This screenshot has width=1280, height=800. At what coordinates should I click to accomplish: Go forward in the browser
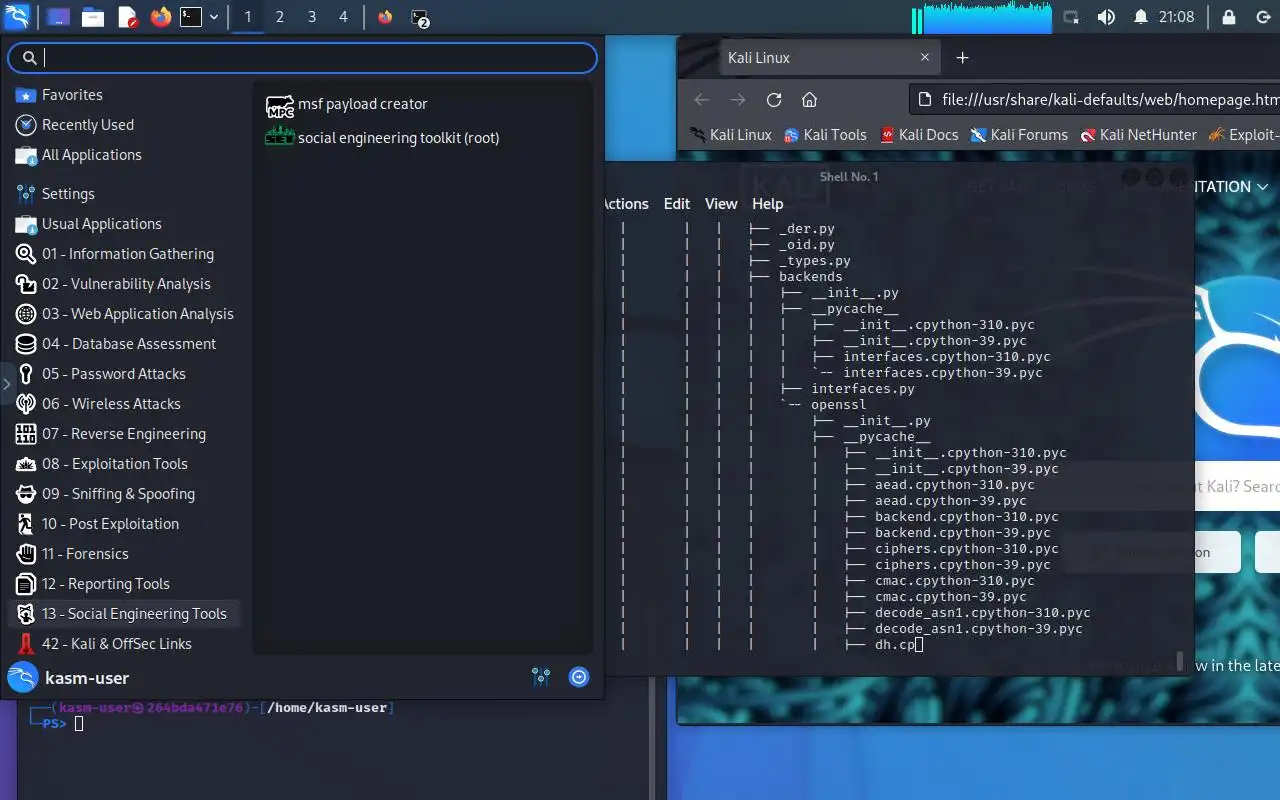[x=738, y=100]
